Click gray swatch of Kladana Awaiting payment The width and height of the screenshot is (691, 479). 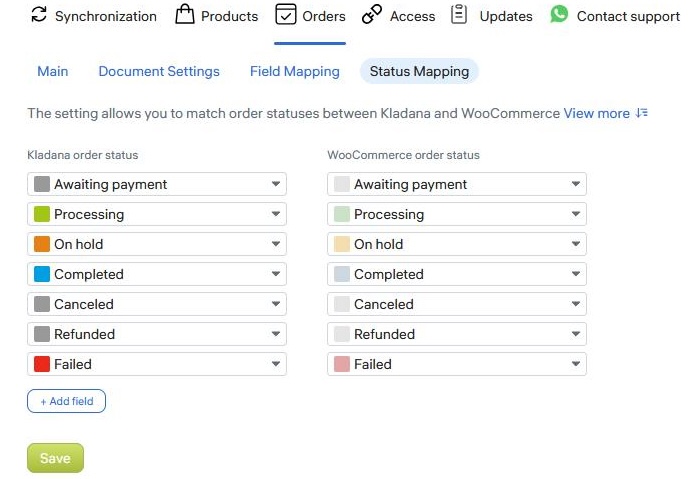click(x=42, y=184)
